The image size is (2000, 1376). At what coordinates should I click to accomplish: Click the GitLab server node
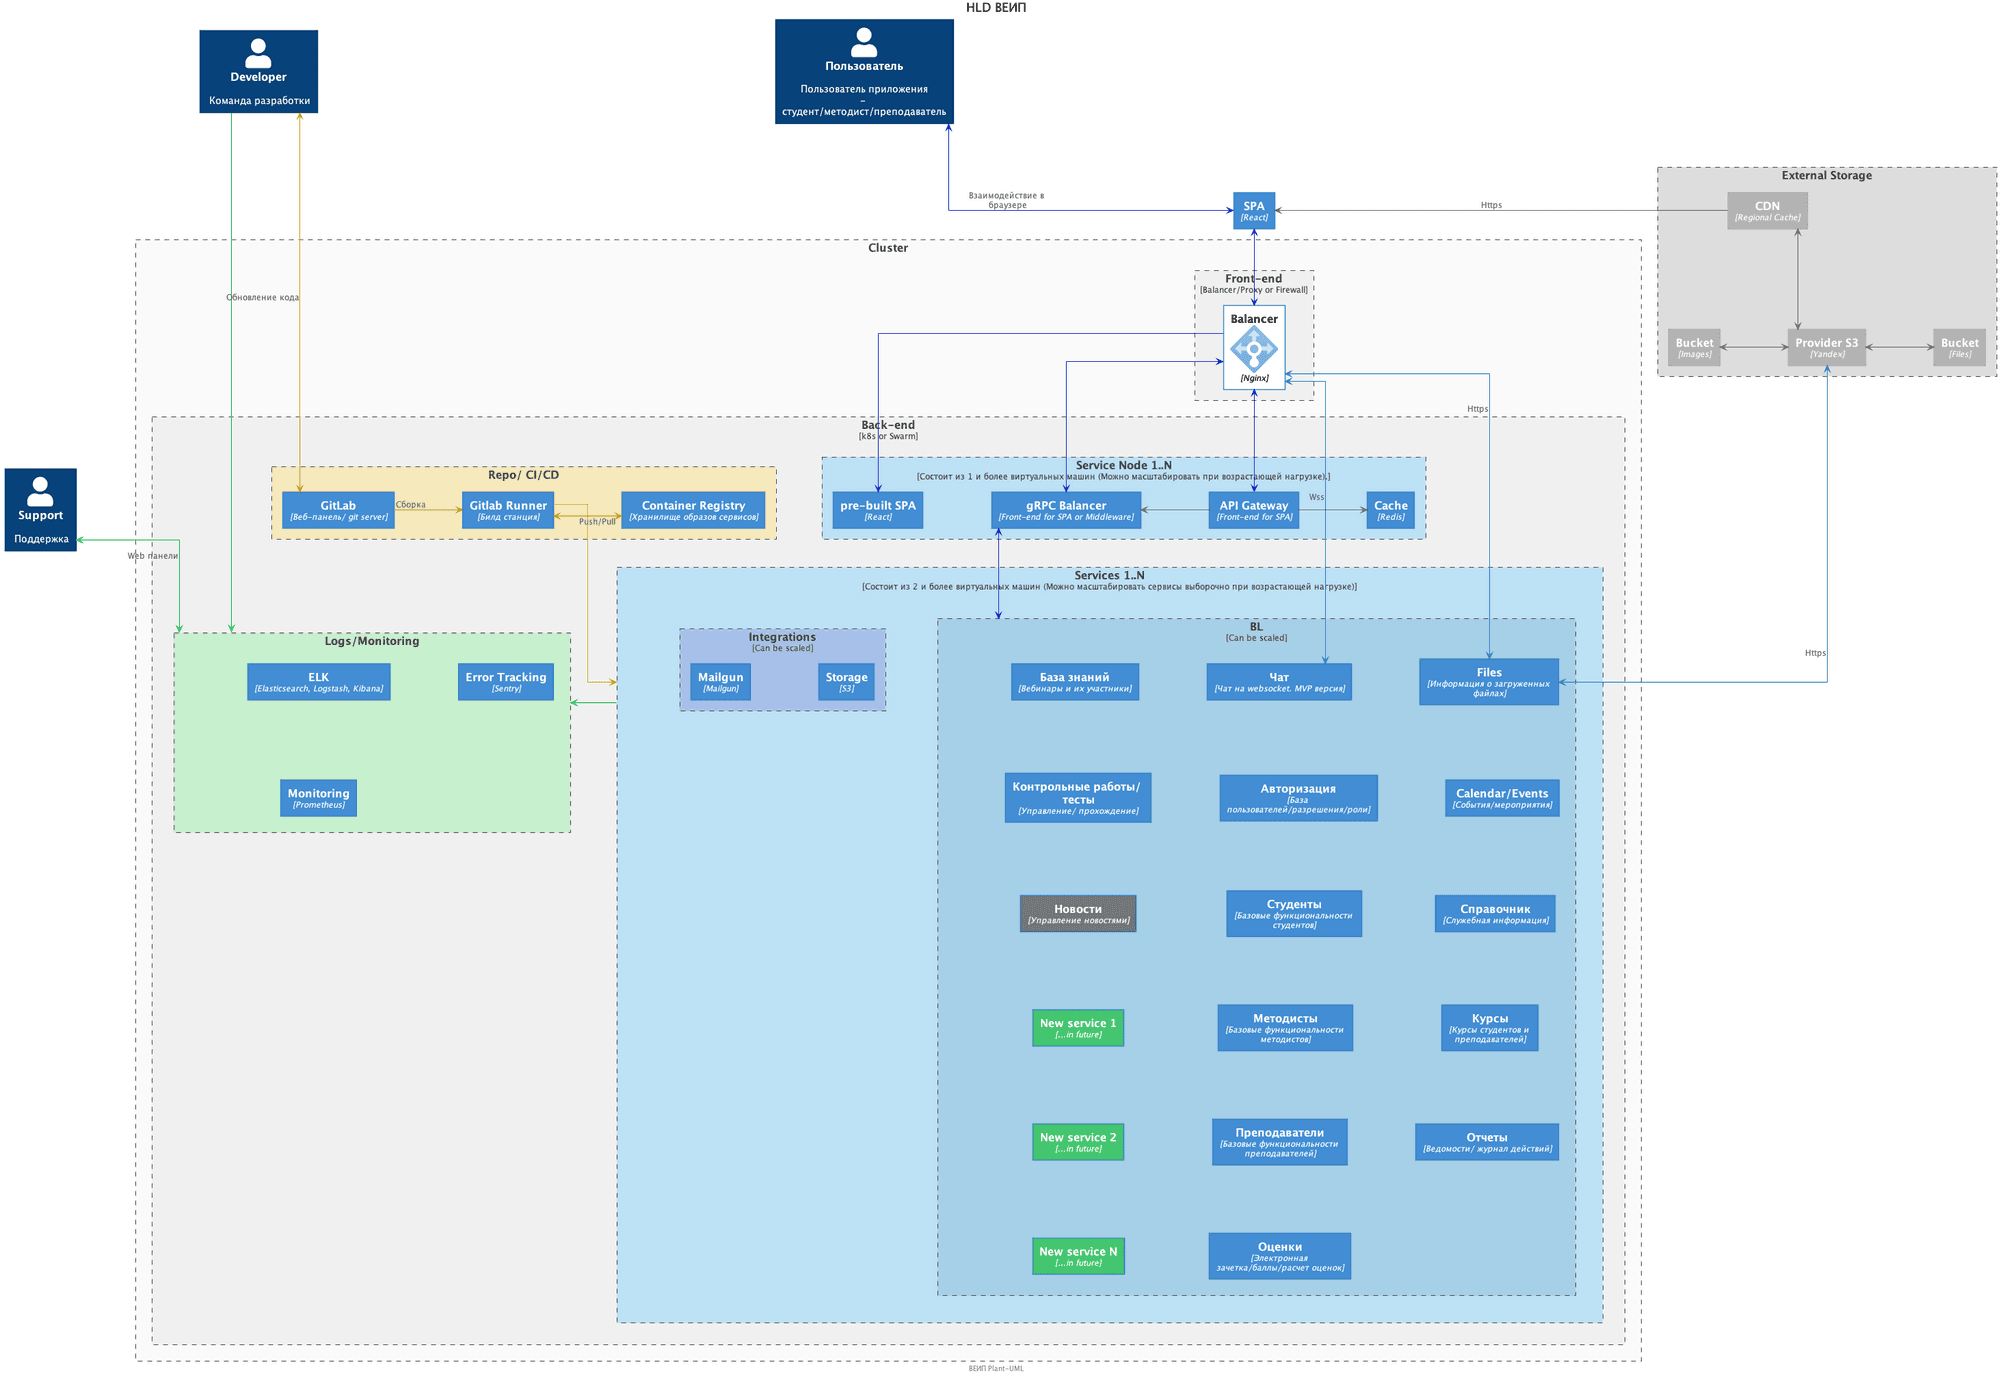click(x=338, y=510)
